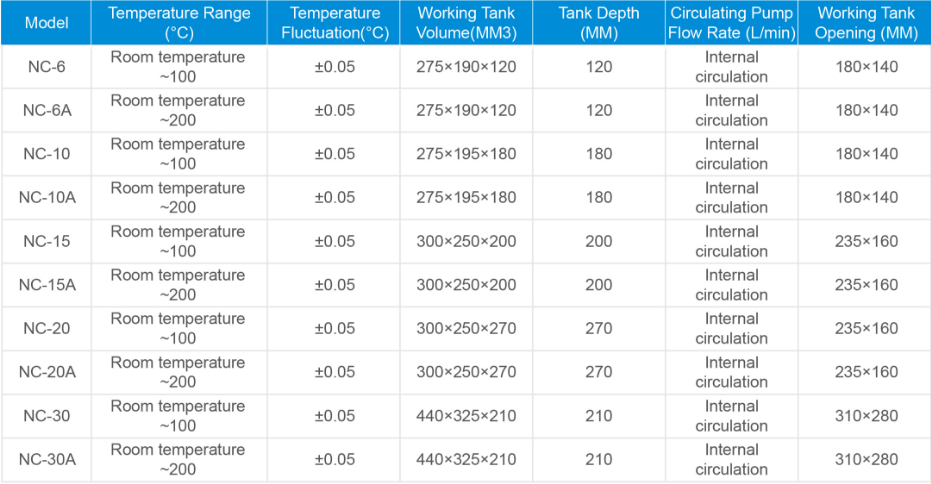This screenshot has height=484, width=931.
Task: Select the NC-6 model cell
Action: click(46, 67)
